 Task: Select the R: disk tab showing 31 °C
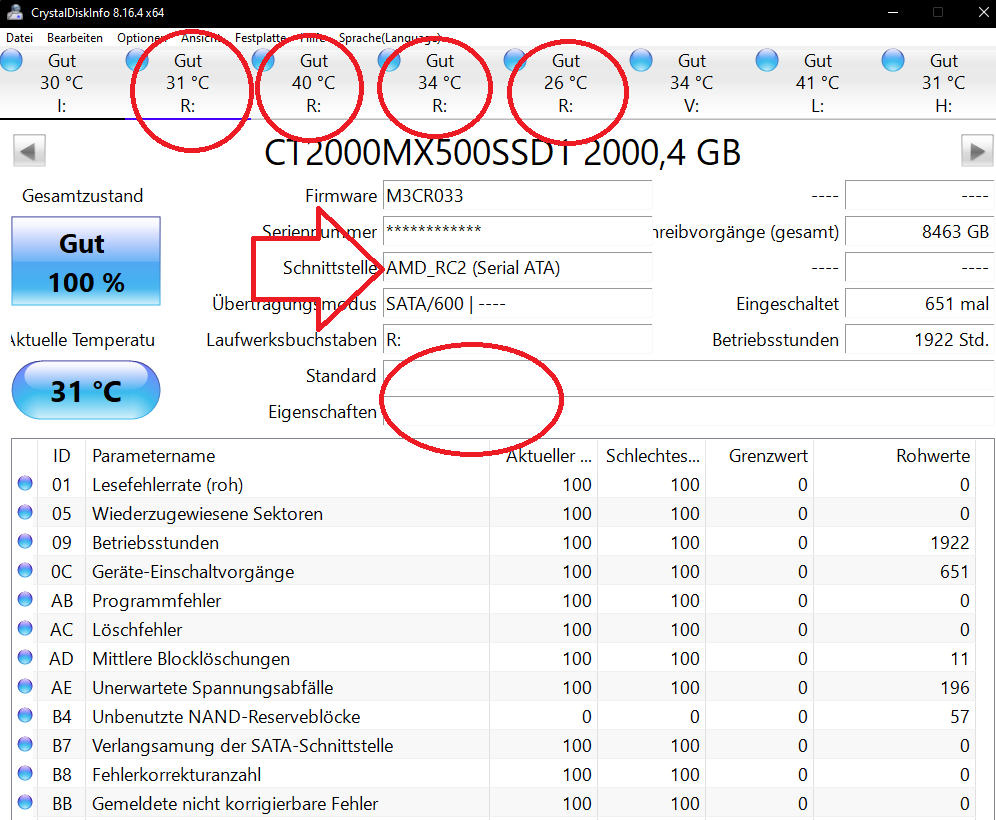(188, 83)
